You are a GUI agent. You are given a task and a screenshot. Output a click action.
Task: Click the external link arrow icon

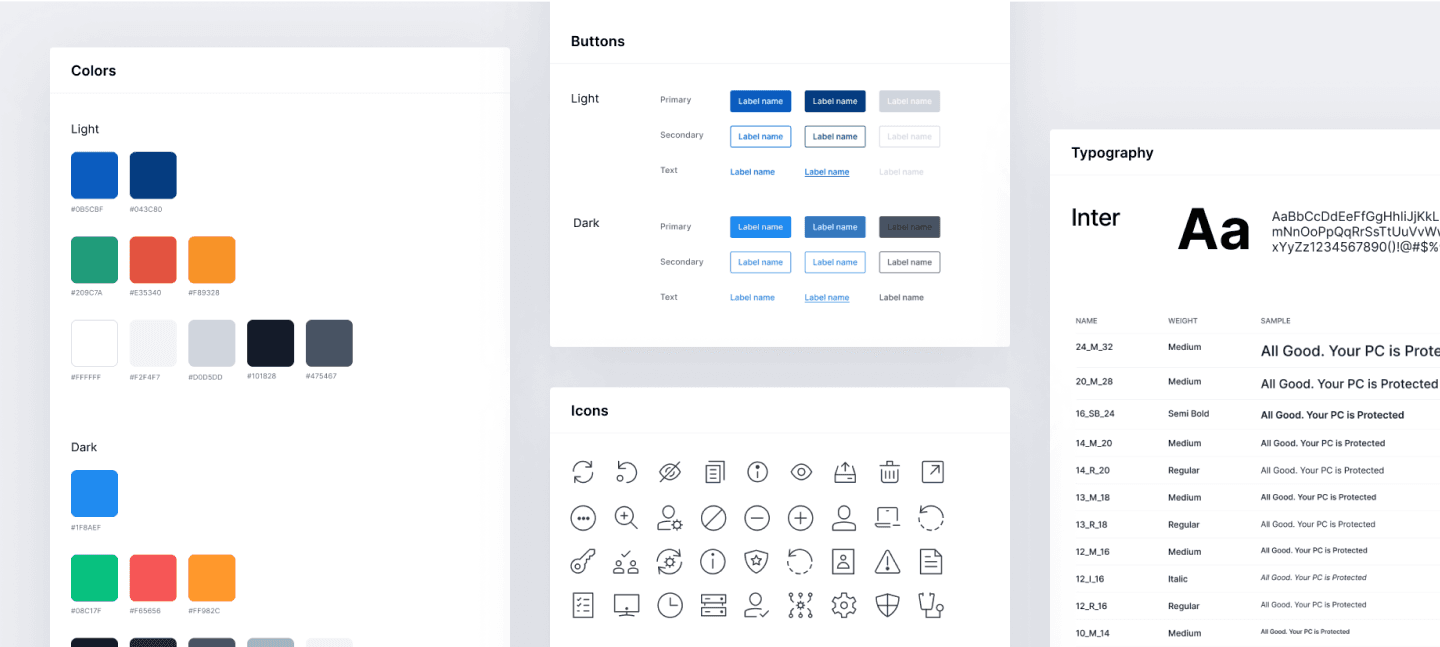click(x=932, y=472)
